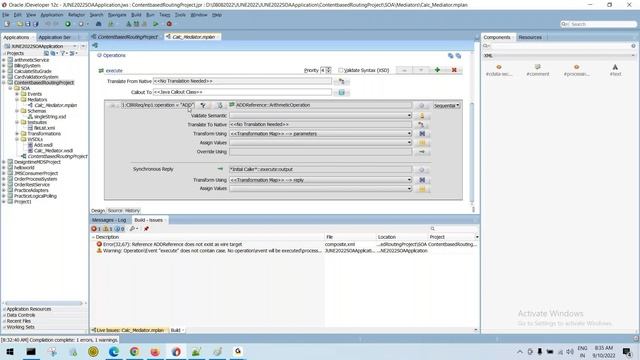Click the Translate From Native browse icon
Viewport: 640px width, 360px height.
342,82
